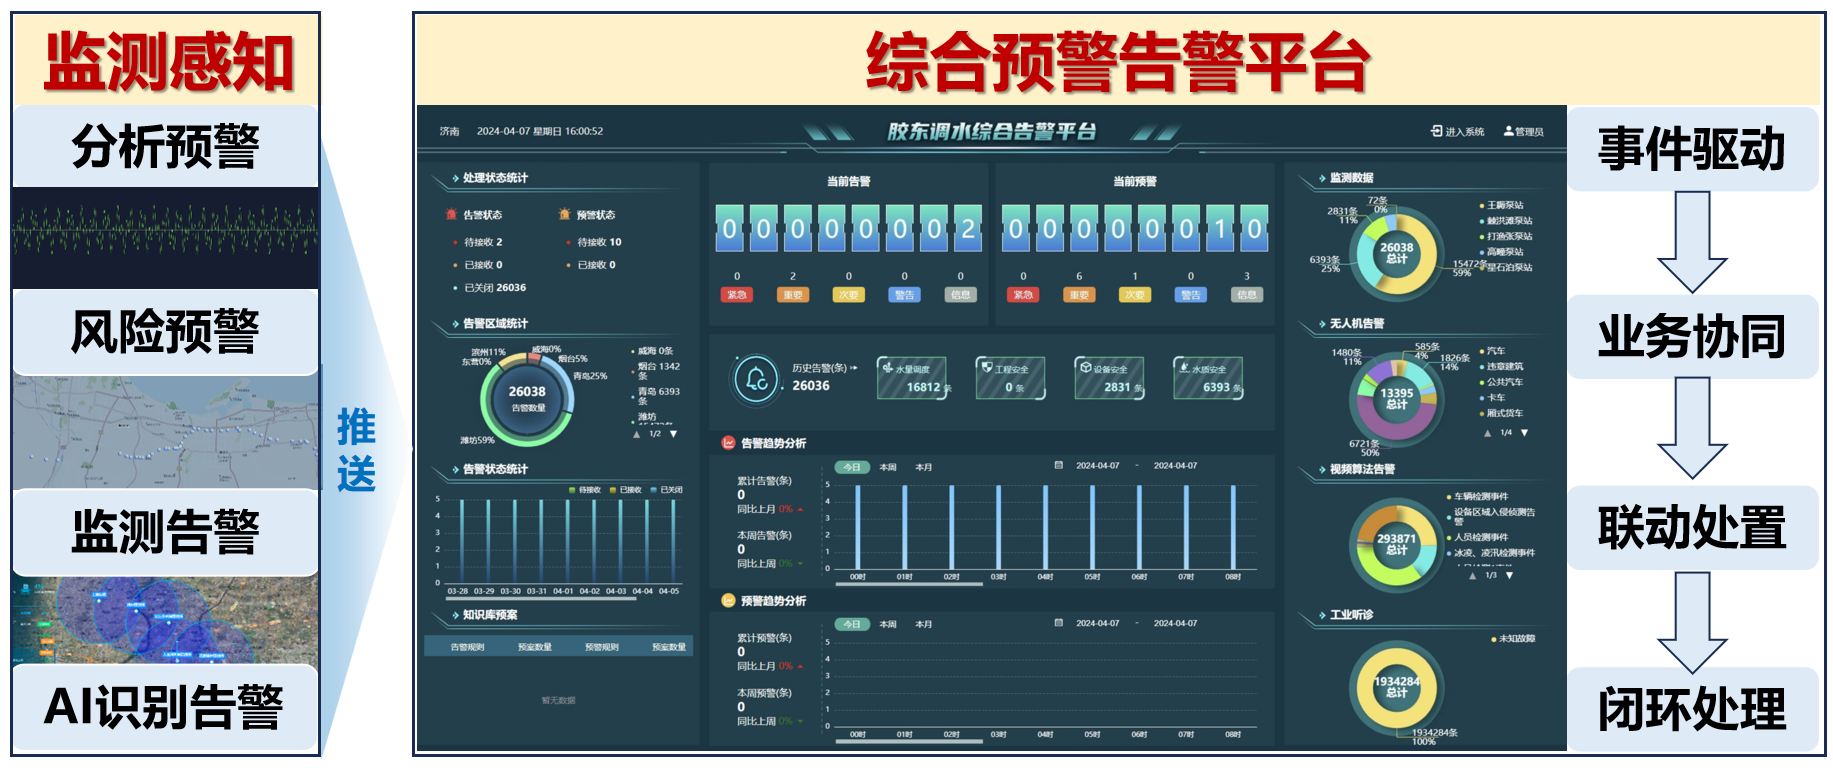Click red 紧急 badge under 当前告警
1833x768 pixels.
(x=737, y=295)
